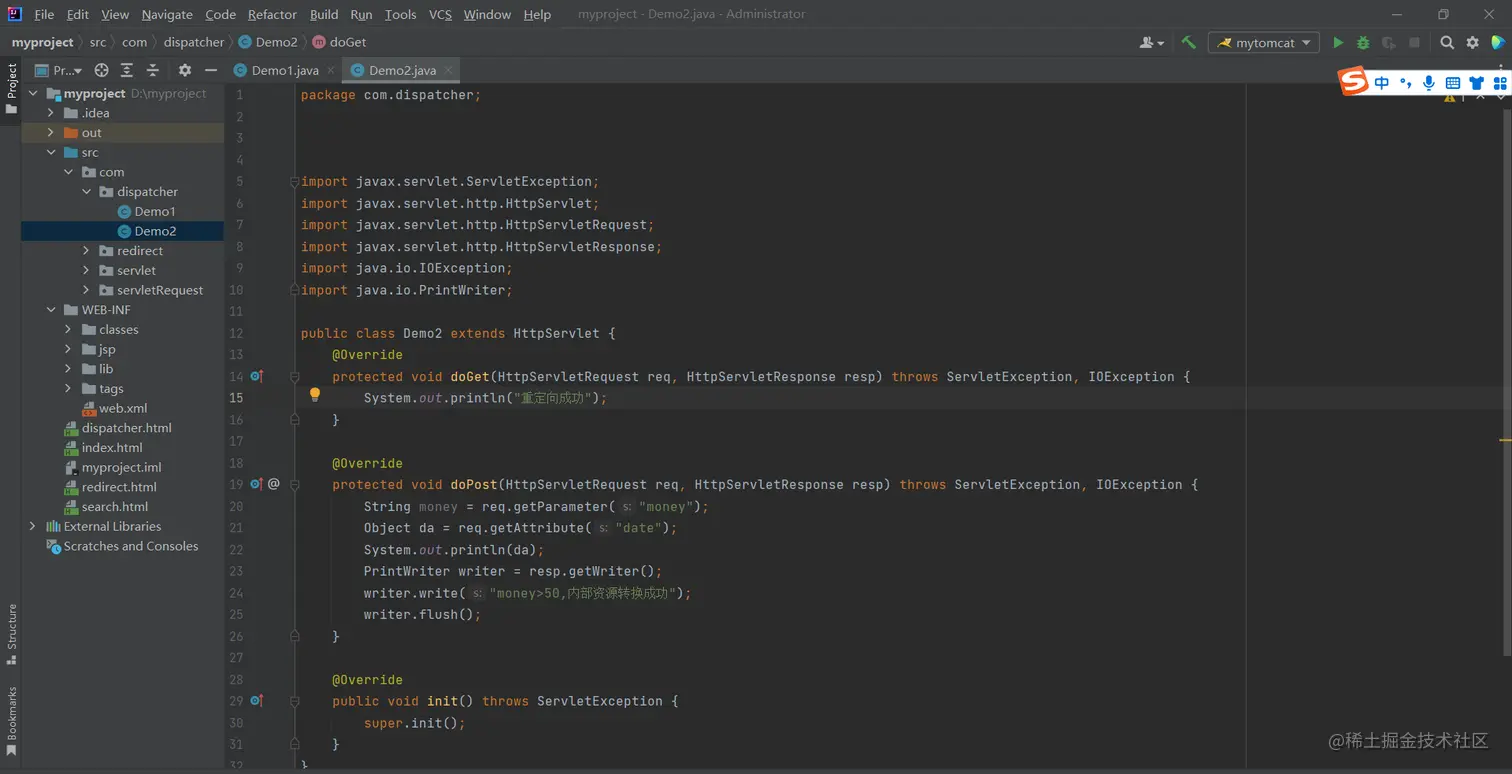Expand the servletRequest package
Image resolution: width=1512 pixels, height=774 pixels.
tap(87, 290)
